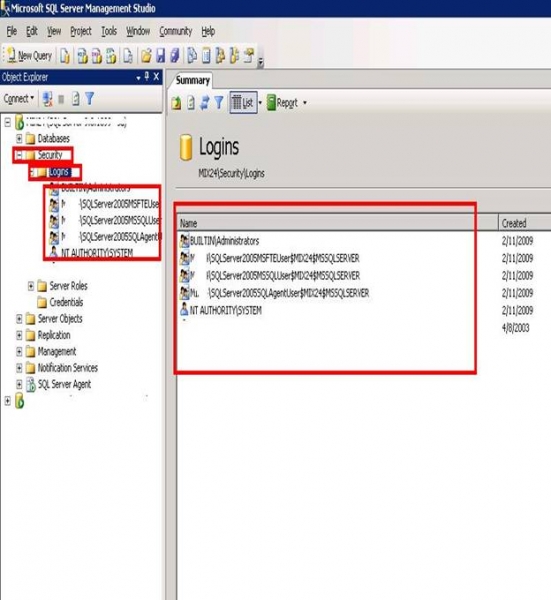
Task: Select NT AUTHORITY\SYSTEM in the Logins list
Action: coord(226,310)
